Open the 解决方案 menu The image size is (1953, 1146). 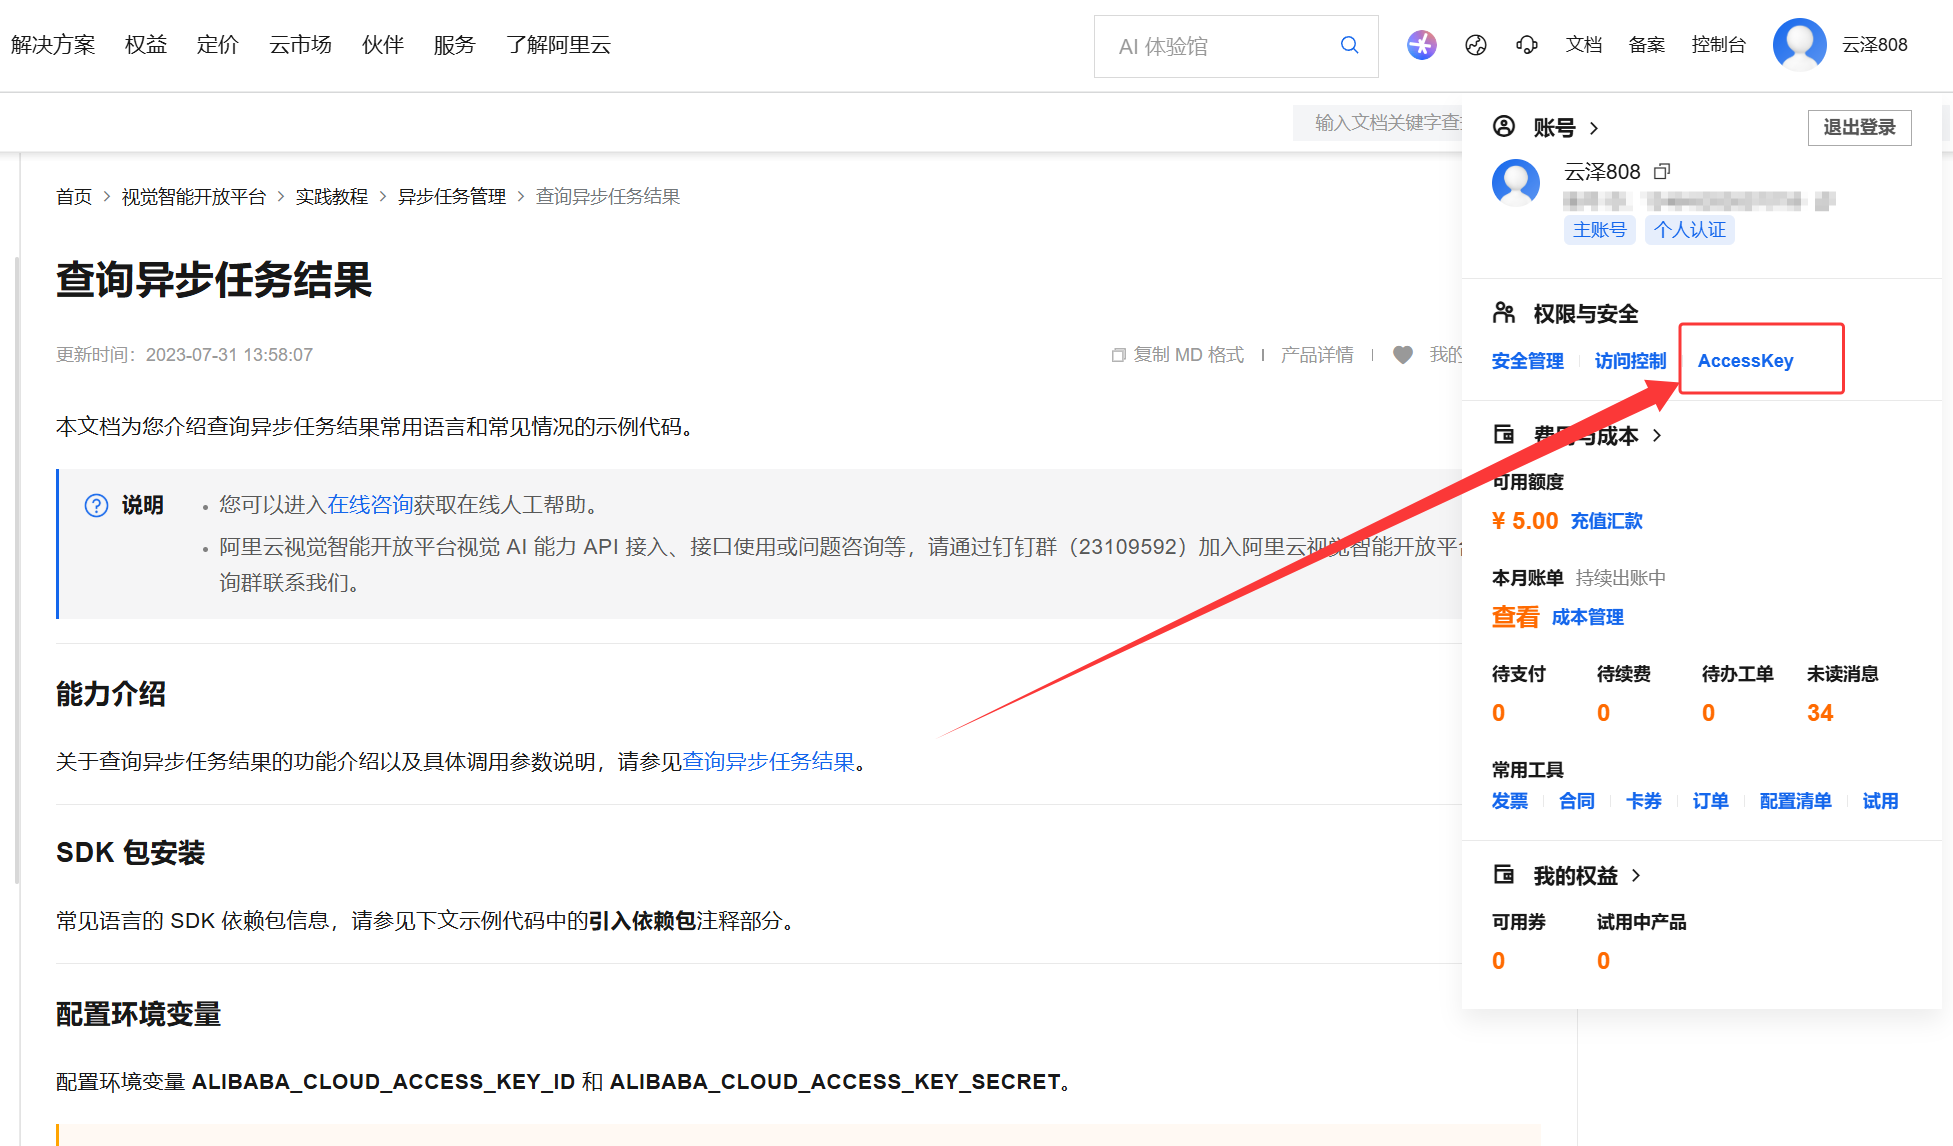tap(53, 45)
